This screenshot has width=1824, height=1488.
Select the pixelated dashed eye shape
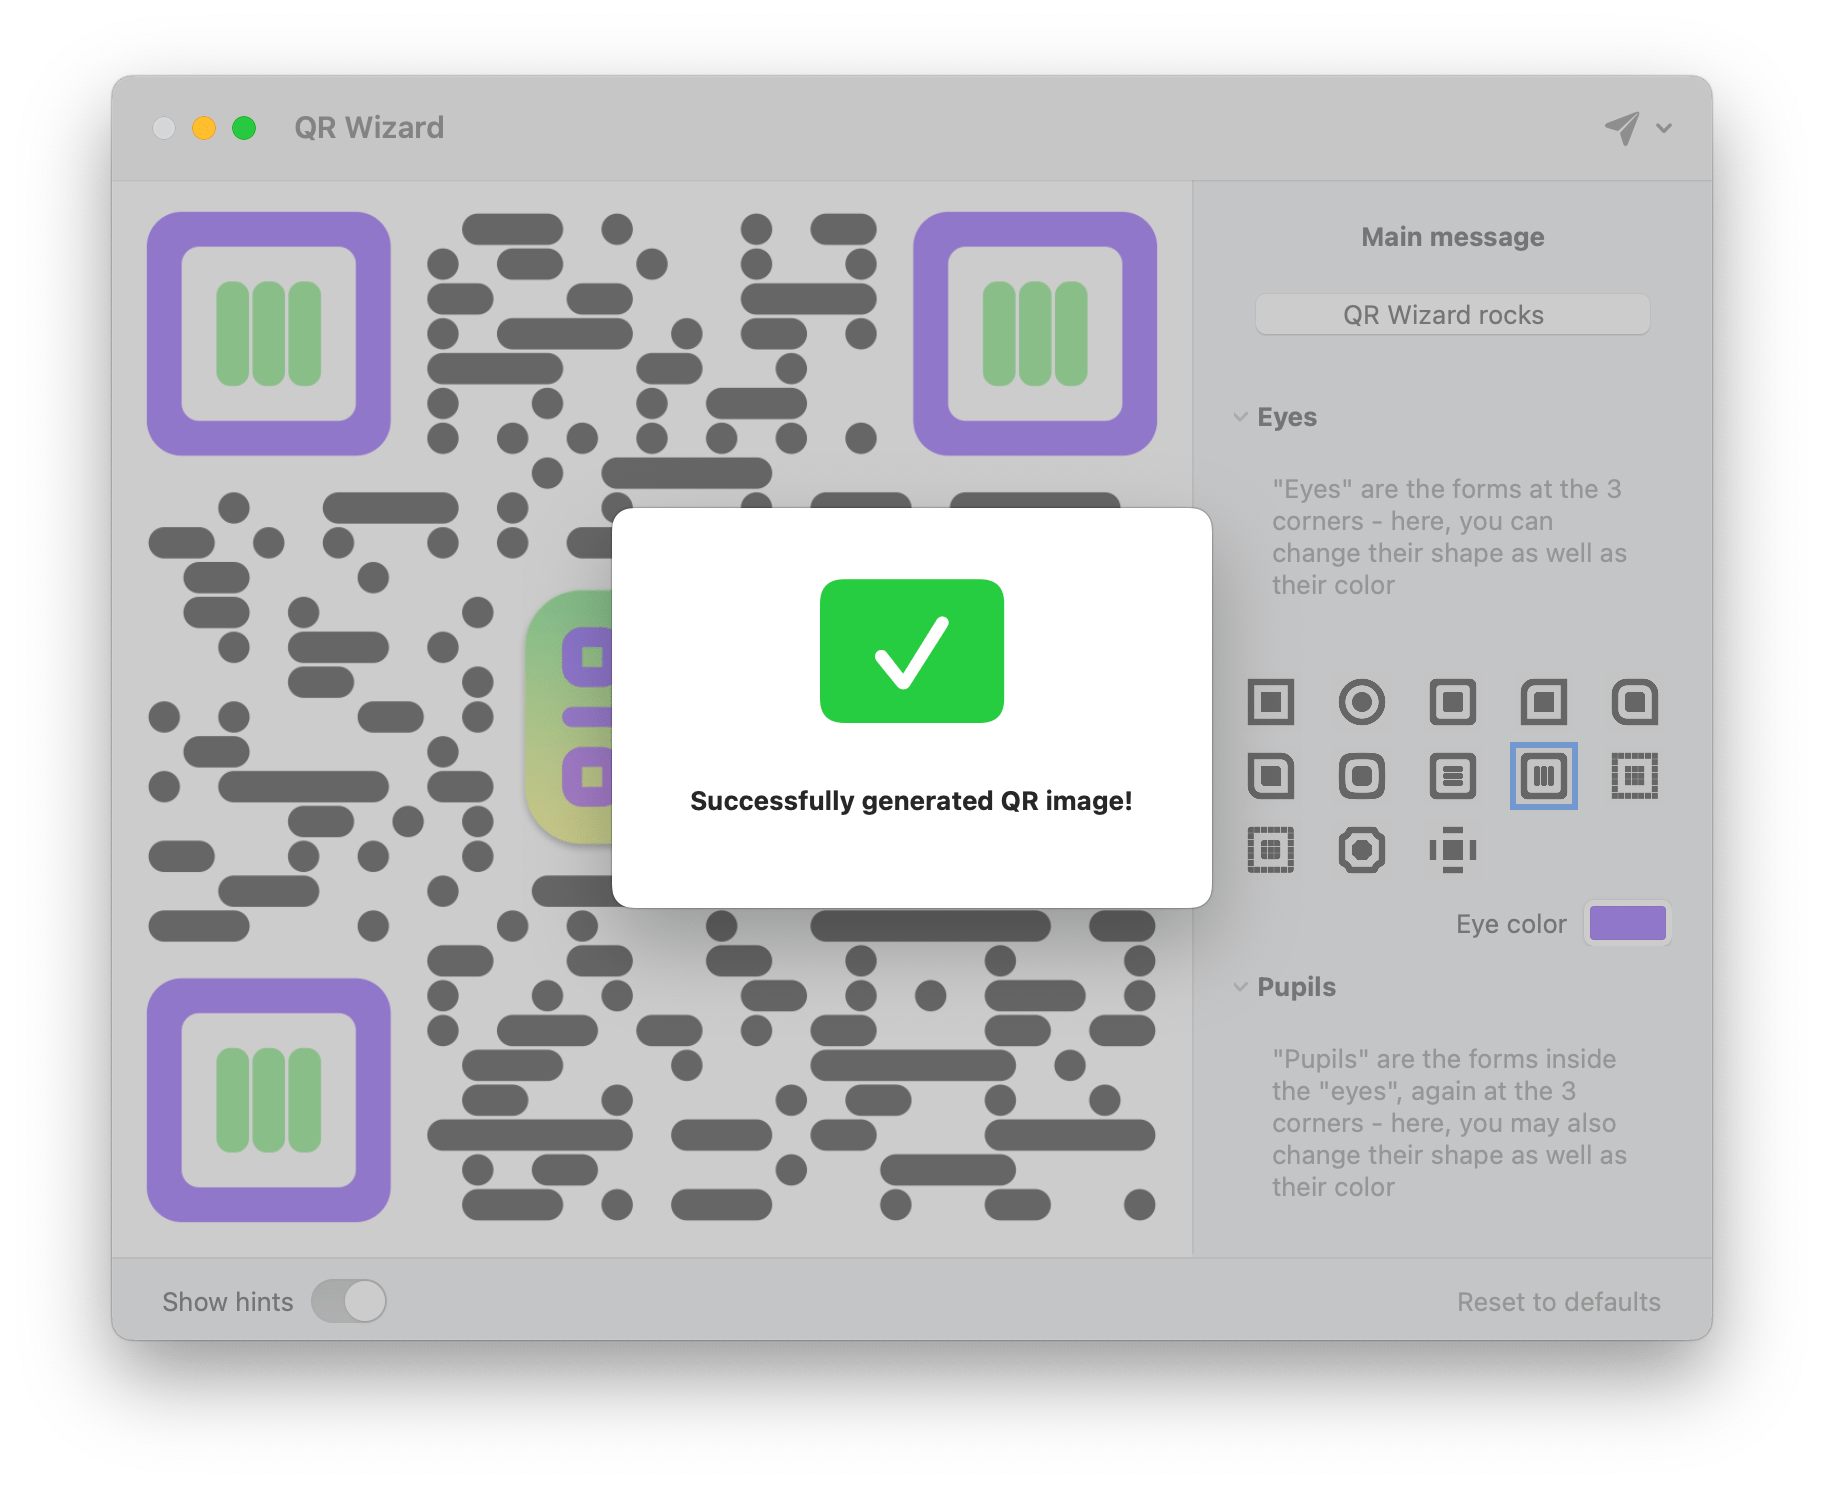pos(1635,776)
